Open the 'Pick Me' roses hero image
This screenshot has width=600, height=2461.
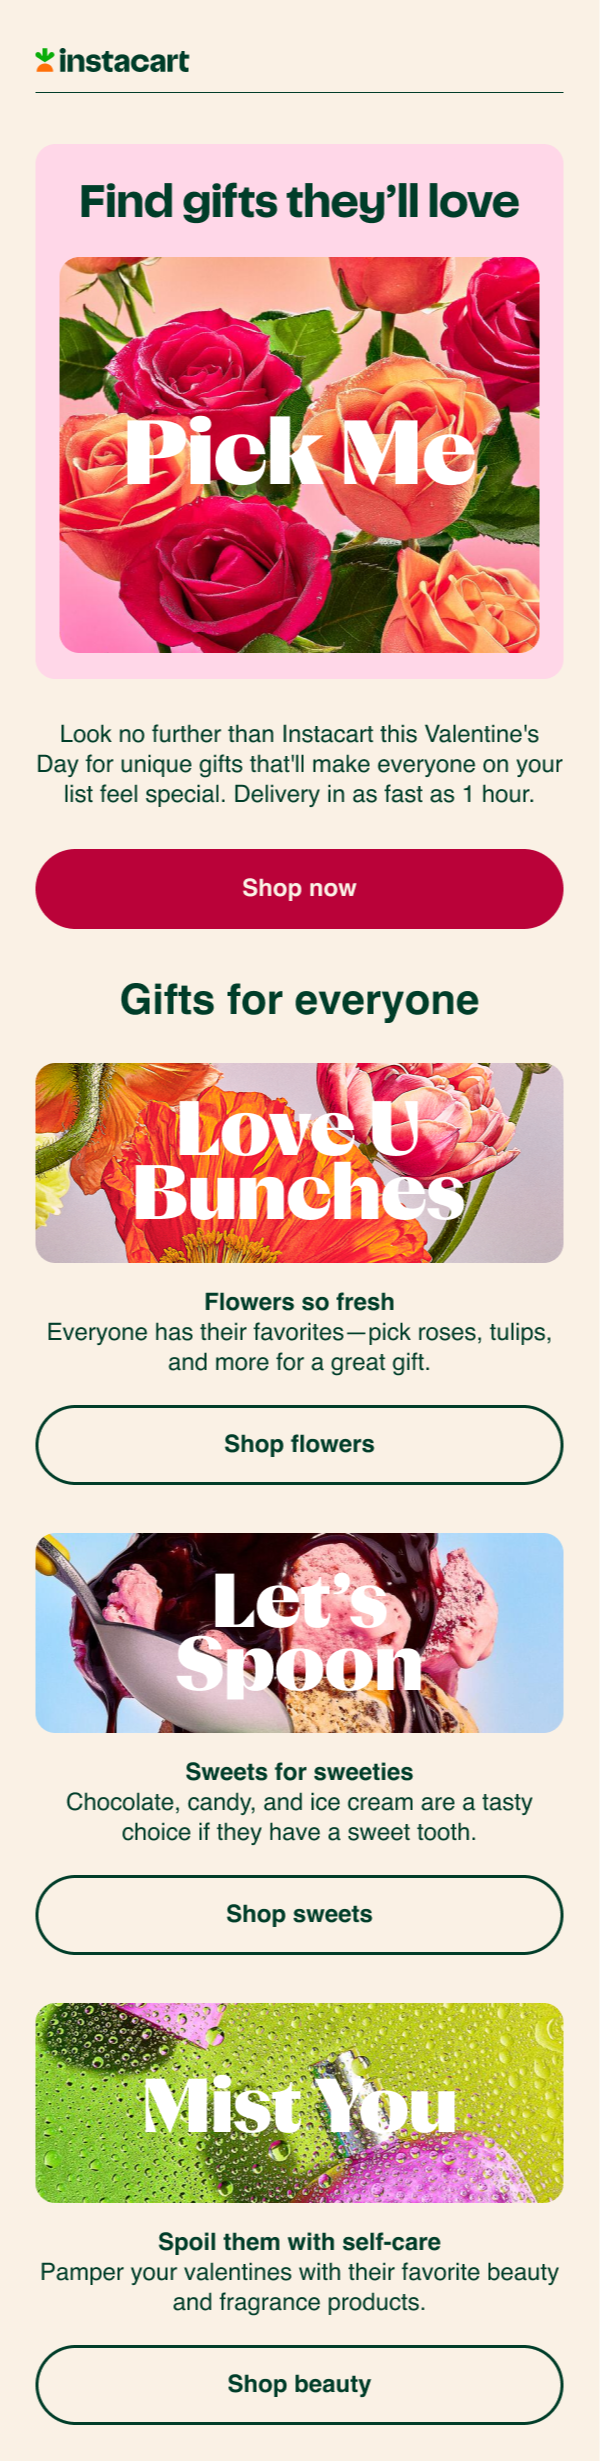point(299,455)
